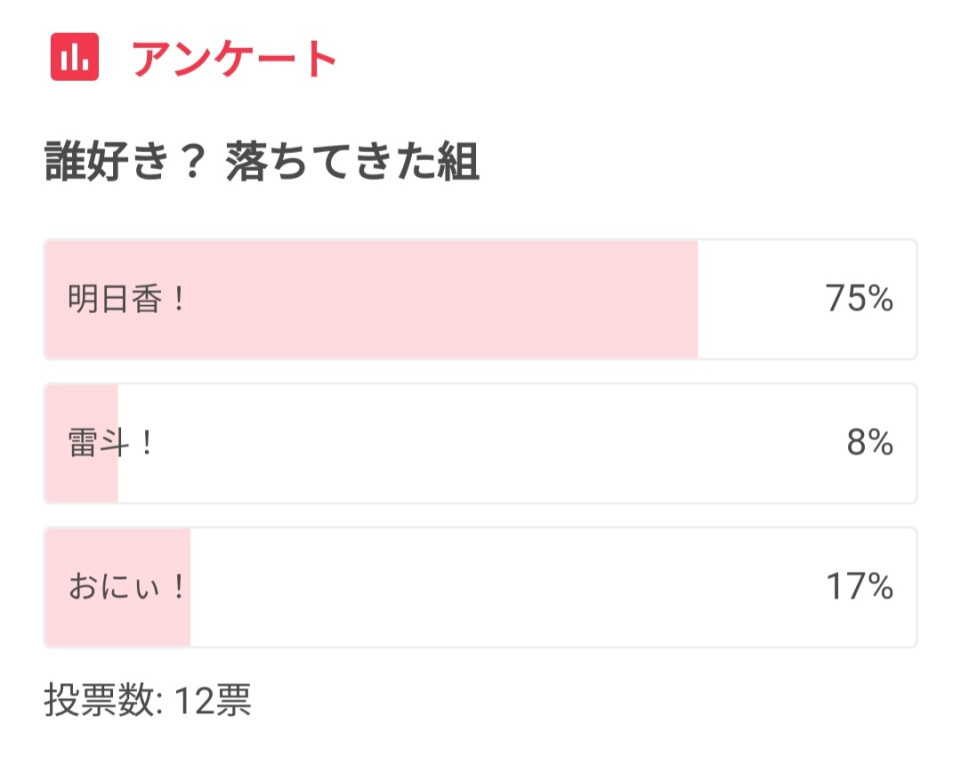Click the white unfilled middle of 雷斗 bar
The image size is (960, 764).
(480, 443)
